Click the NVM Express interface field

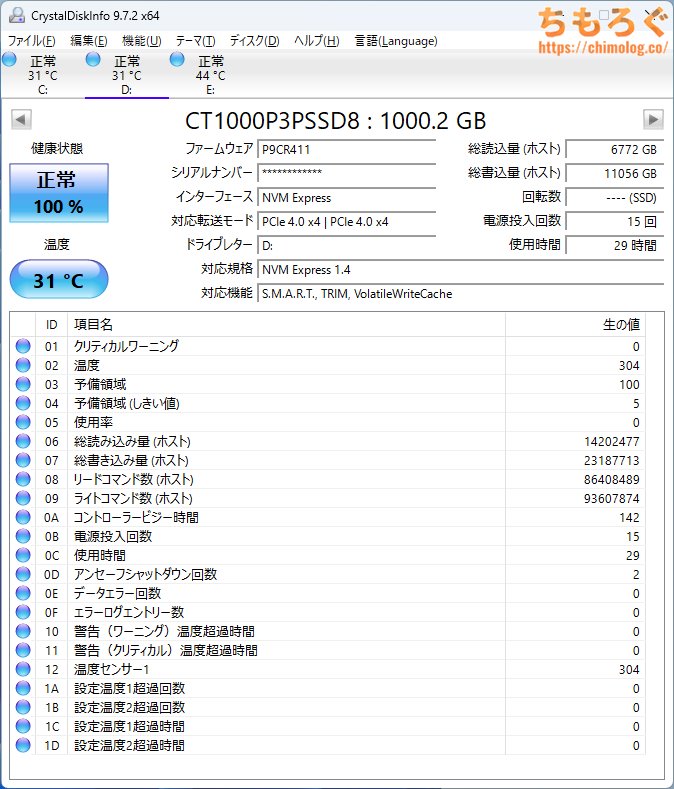(346, 198)
